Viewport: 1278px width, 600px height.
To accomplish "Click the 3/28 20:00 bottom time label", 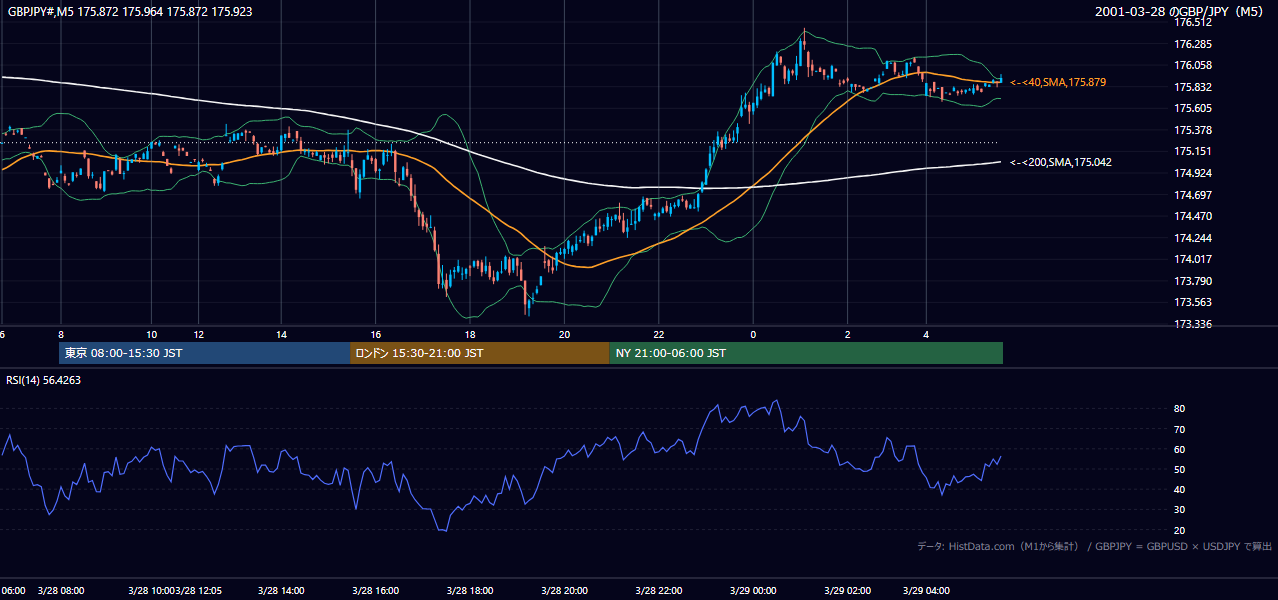I will pyautogui.click(x=565, y=590).
